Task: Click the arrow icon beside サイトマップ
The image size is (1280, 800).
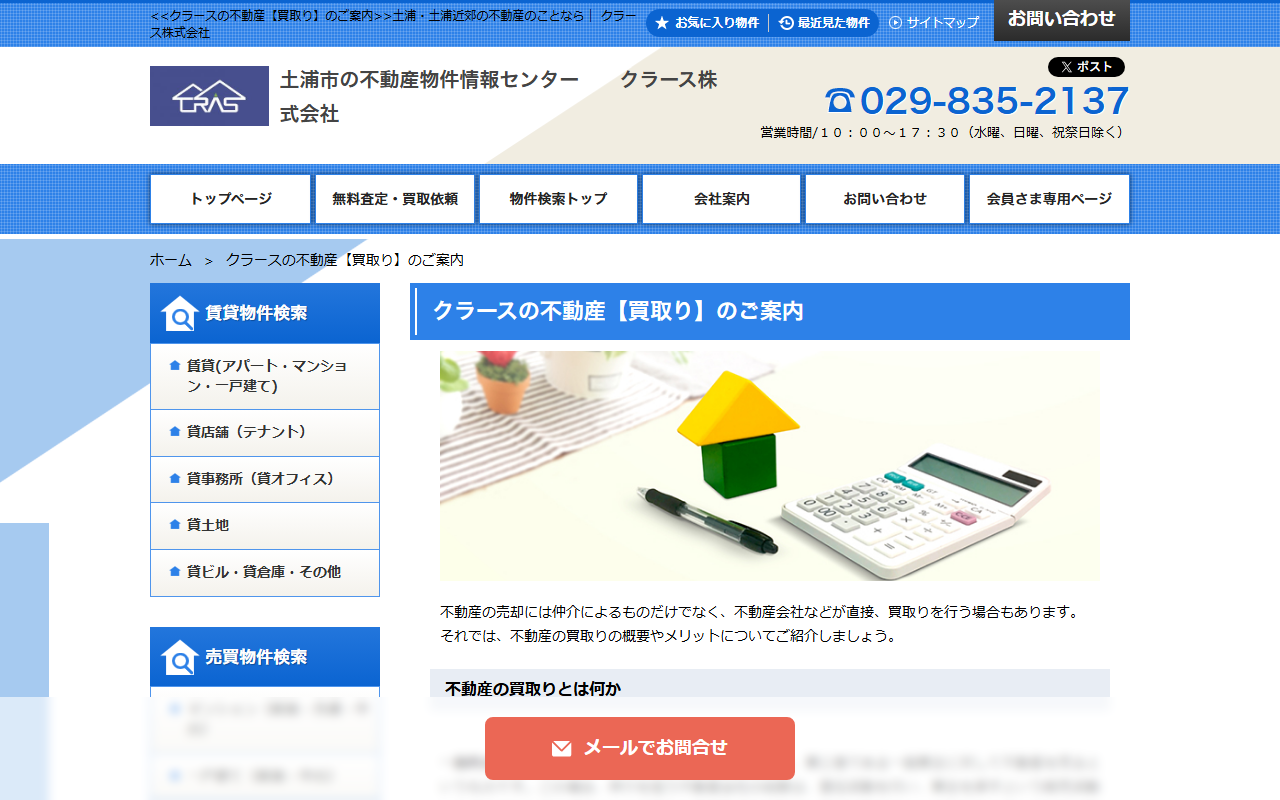Action: point(895,22)
